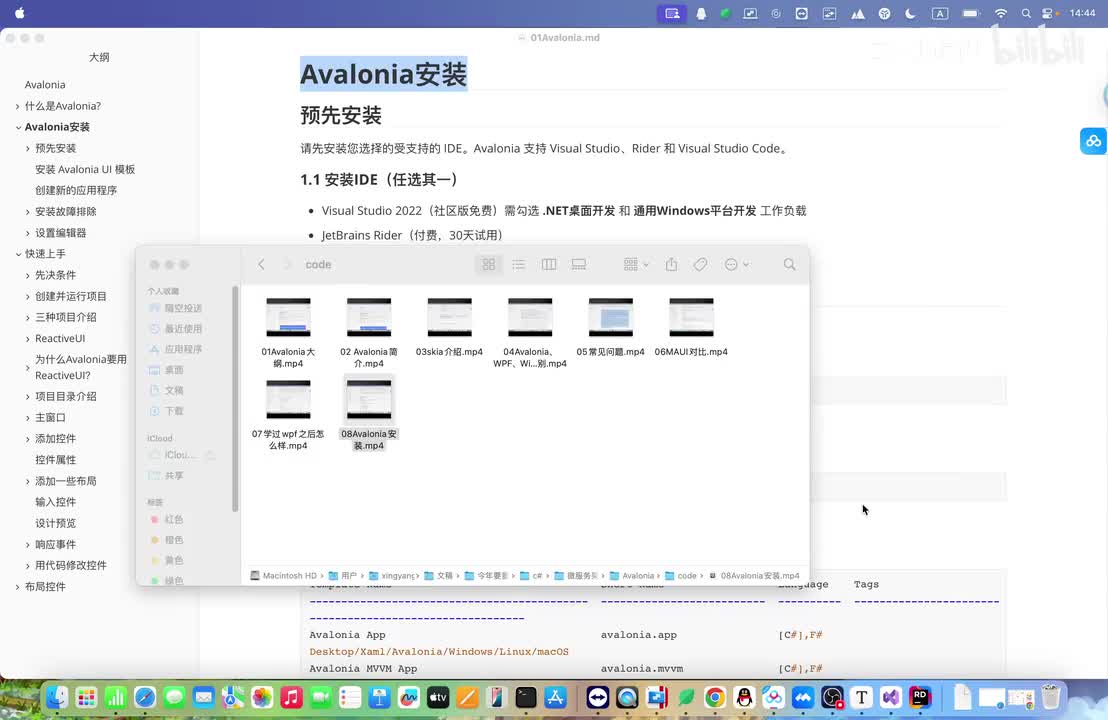
Task: Open Visual Studio icon in Dock
Action: (x=890, y=698)
